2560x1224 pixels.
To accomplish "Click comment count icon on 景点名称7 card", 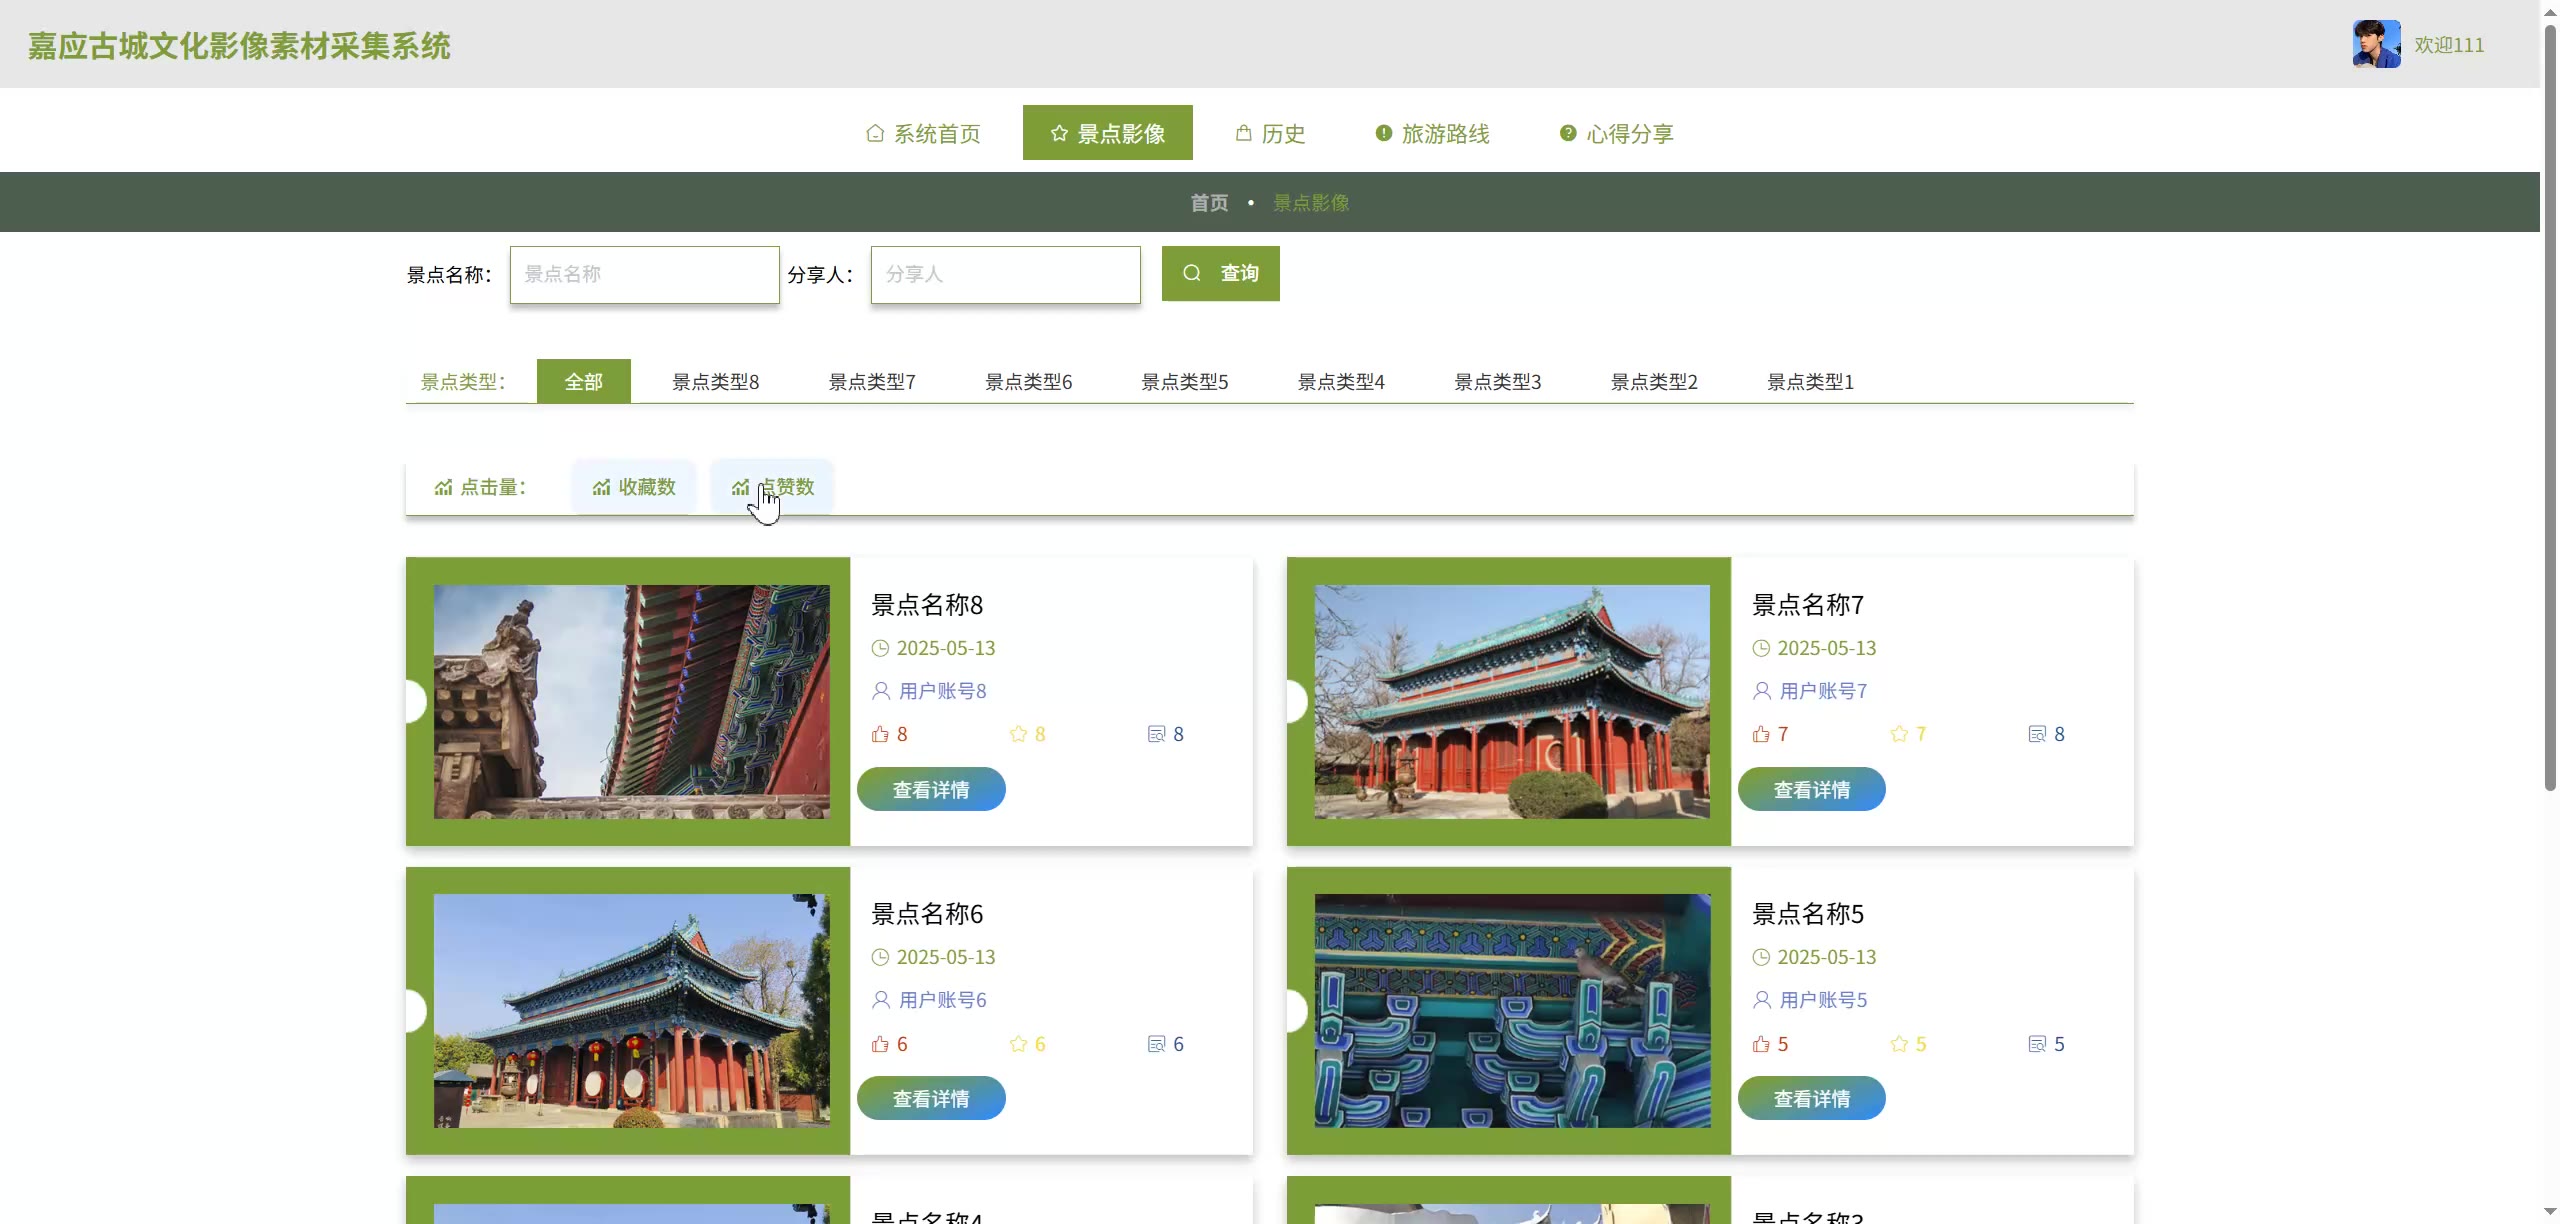I will [x=2037, y=734].
